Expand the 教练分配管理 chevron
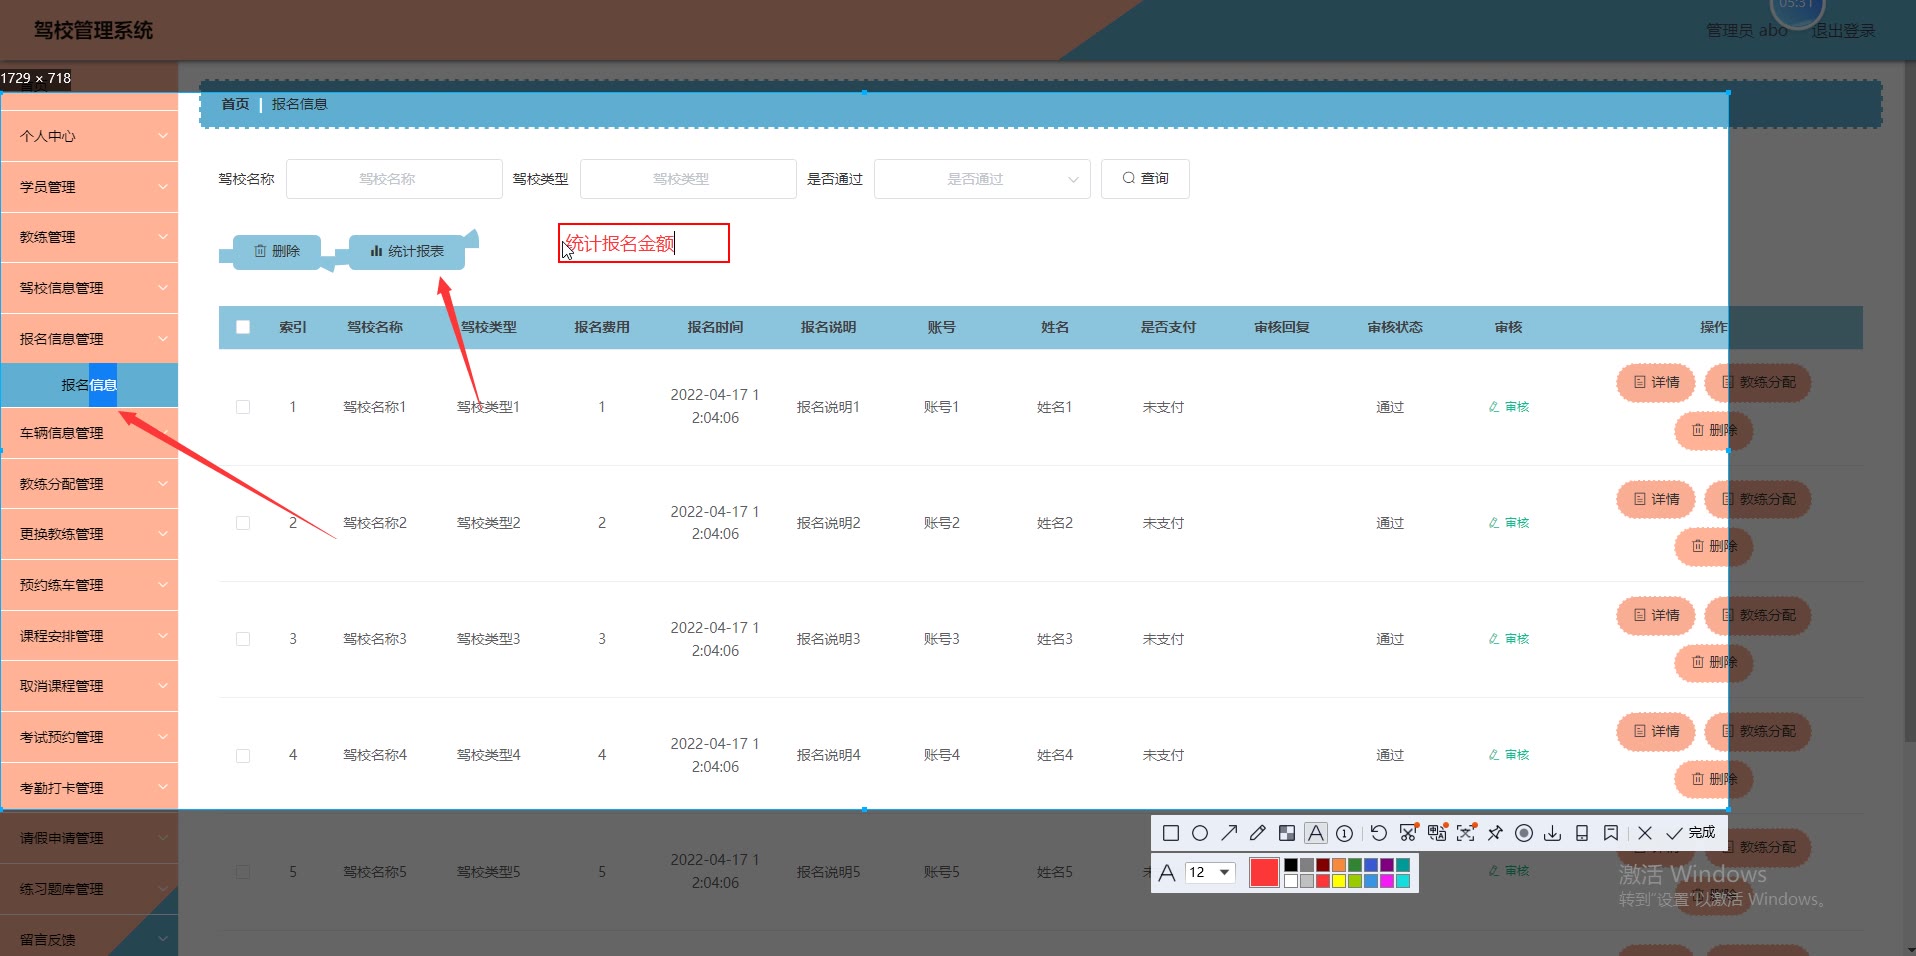The height and width of the screenshot is (956, 1916). pyautogui.click(x=163, y=484)
